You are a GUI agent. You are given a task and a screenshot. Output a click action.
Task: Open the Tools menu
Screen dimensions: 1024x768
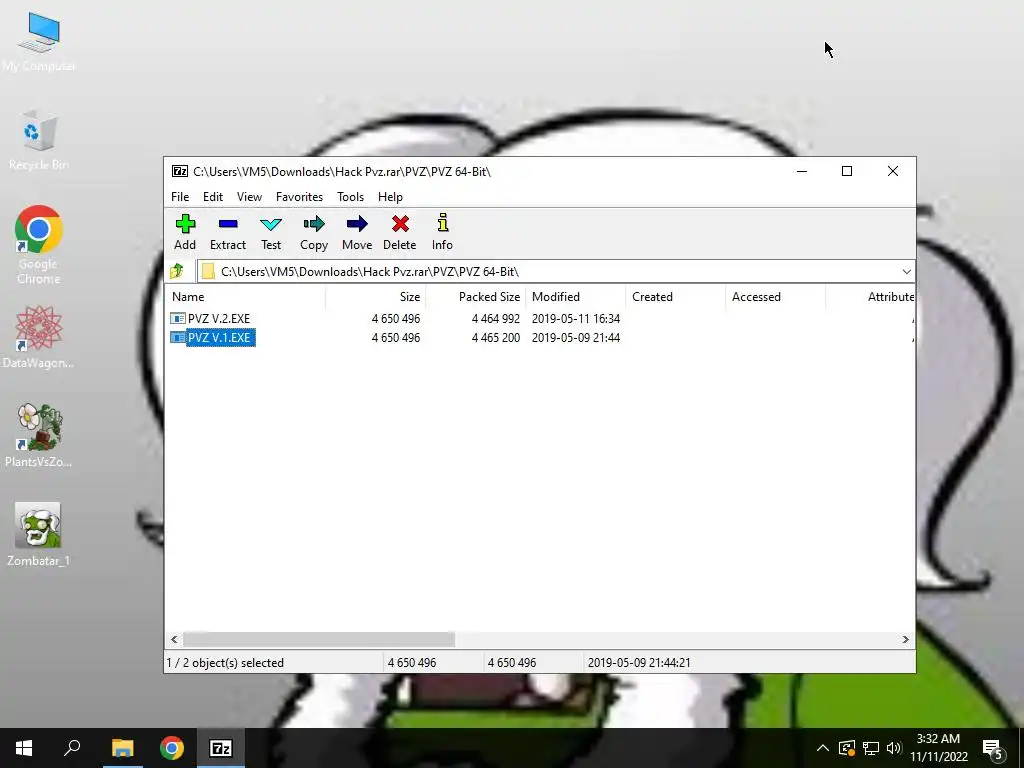(351, 197)
